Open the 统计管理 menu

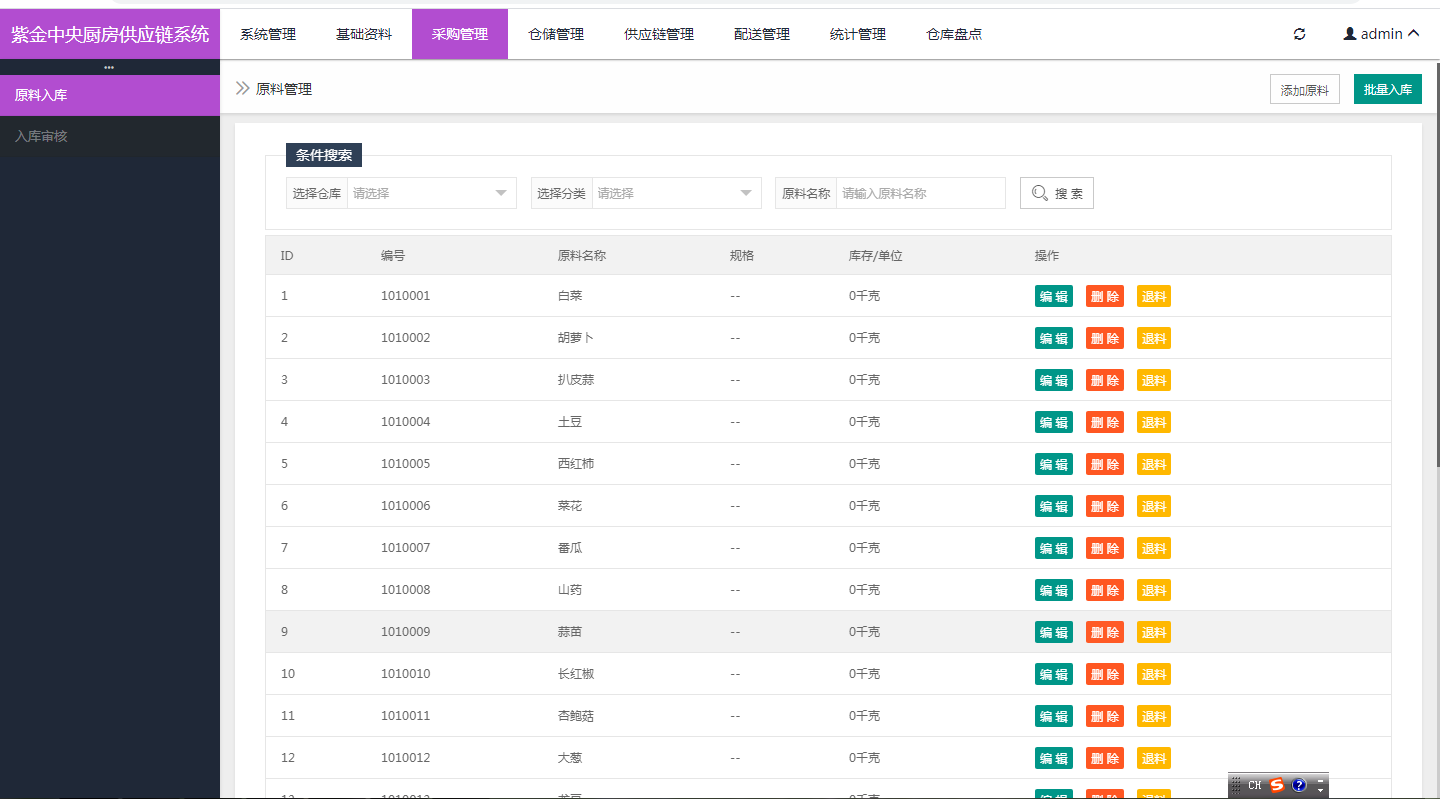858,34
